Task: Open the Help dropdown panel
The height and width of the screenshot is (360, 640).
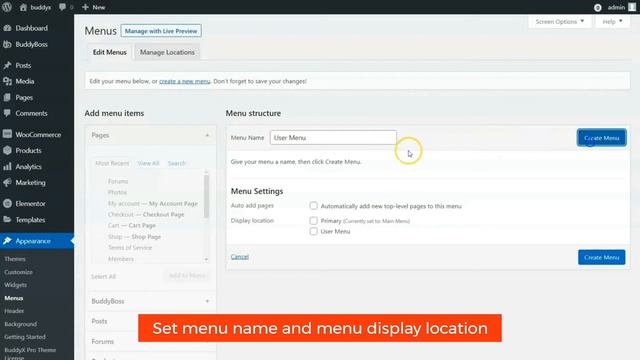Action: 612,22
